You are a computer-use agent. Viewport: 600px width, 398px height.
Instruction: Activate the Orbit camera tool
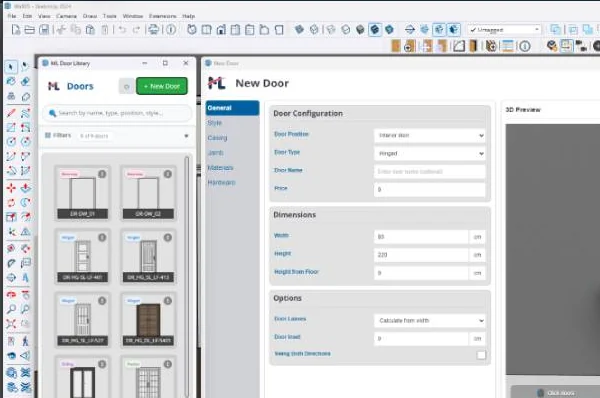click(11, 295)
